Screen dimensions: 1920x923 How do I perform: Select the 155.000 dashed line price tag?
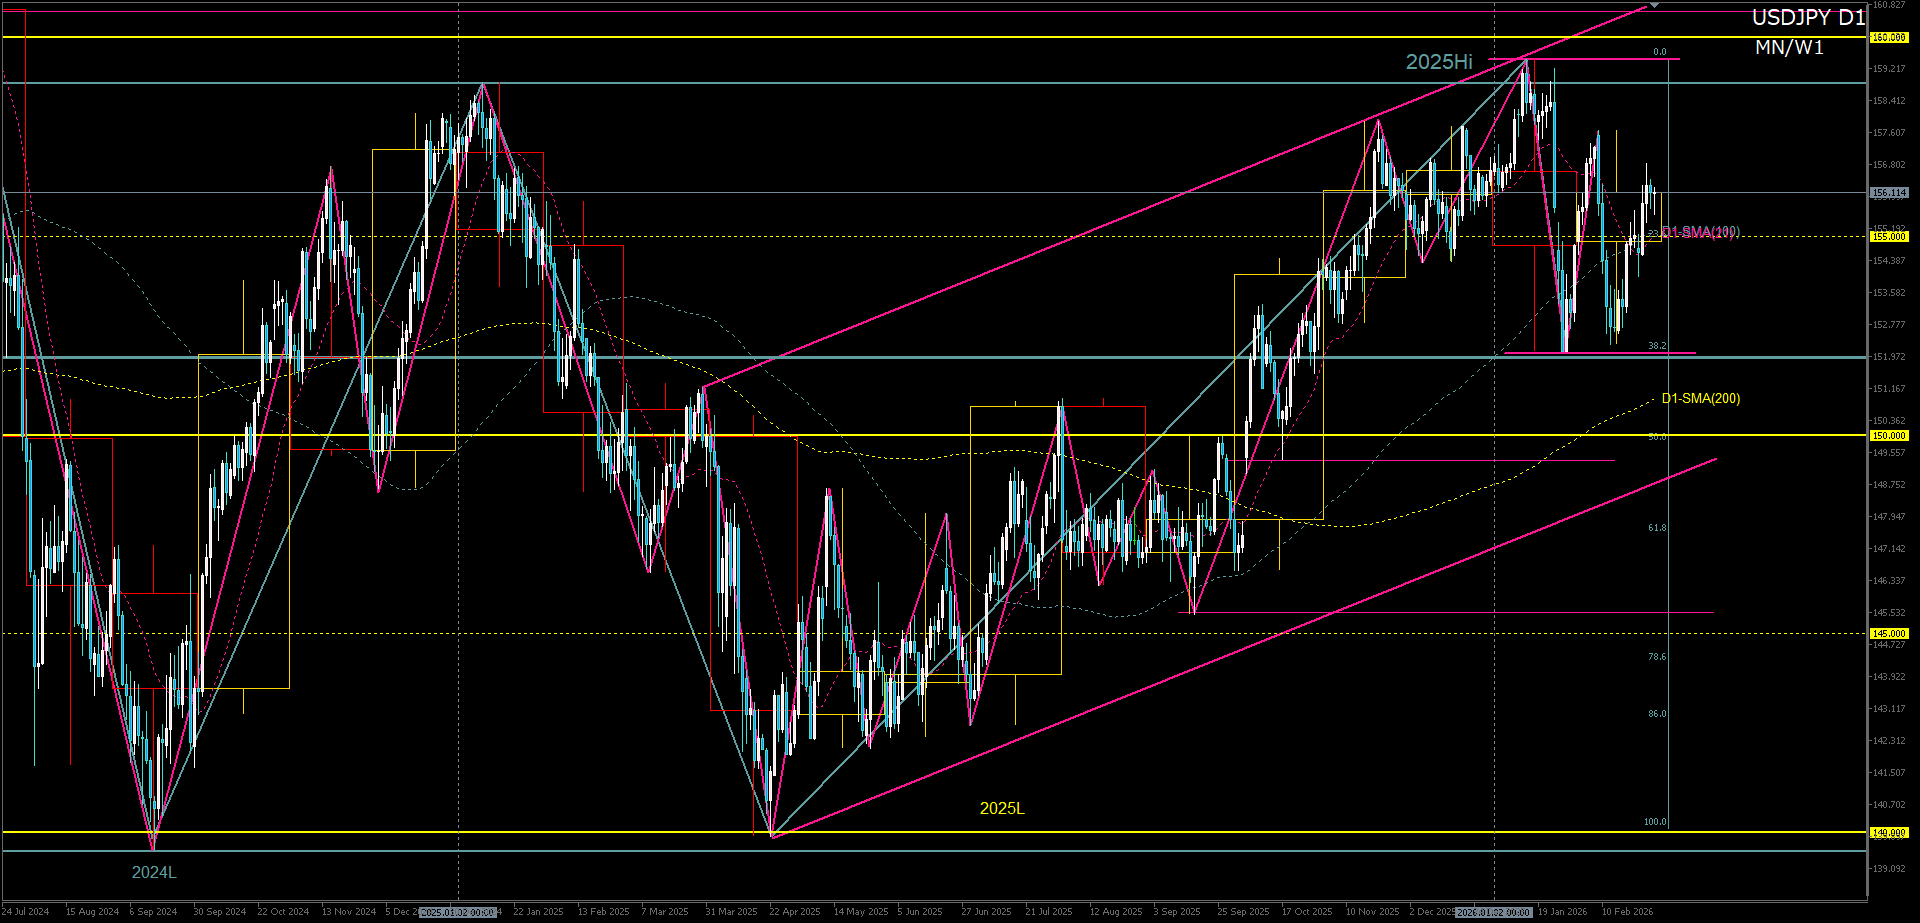point(1888,237)
